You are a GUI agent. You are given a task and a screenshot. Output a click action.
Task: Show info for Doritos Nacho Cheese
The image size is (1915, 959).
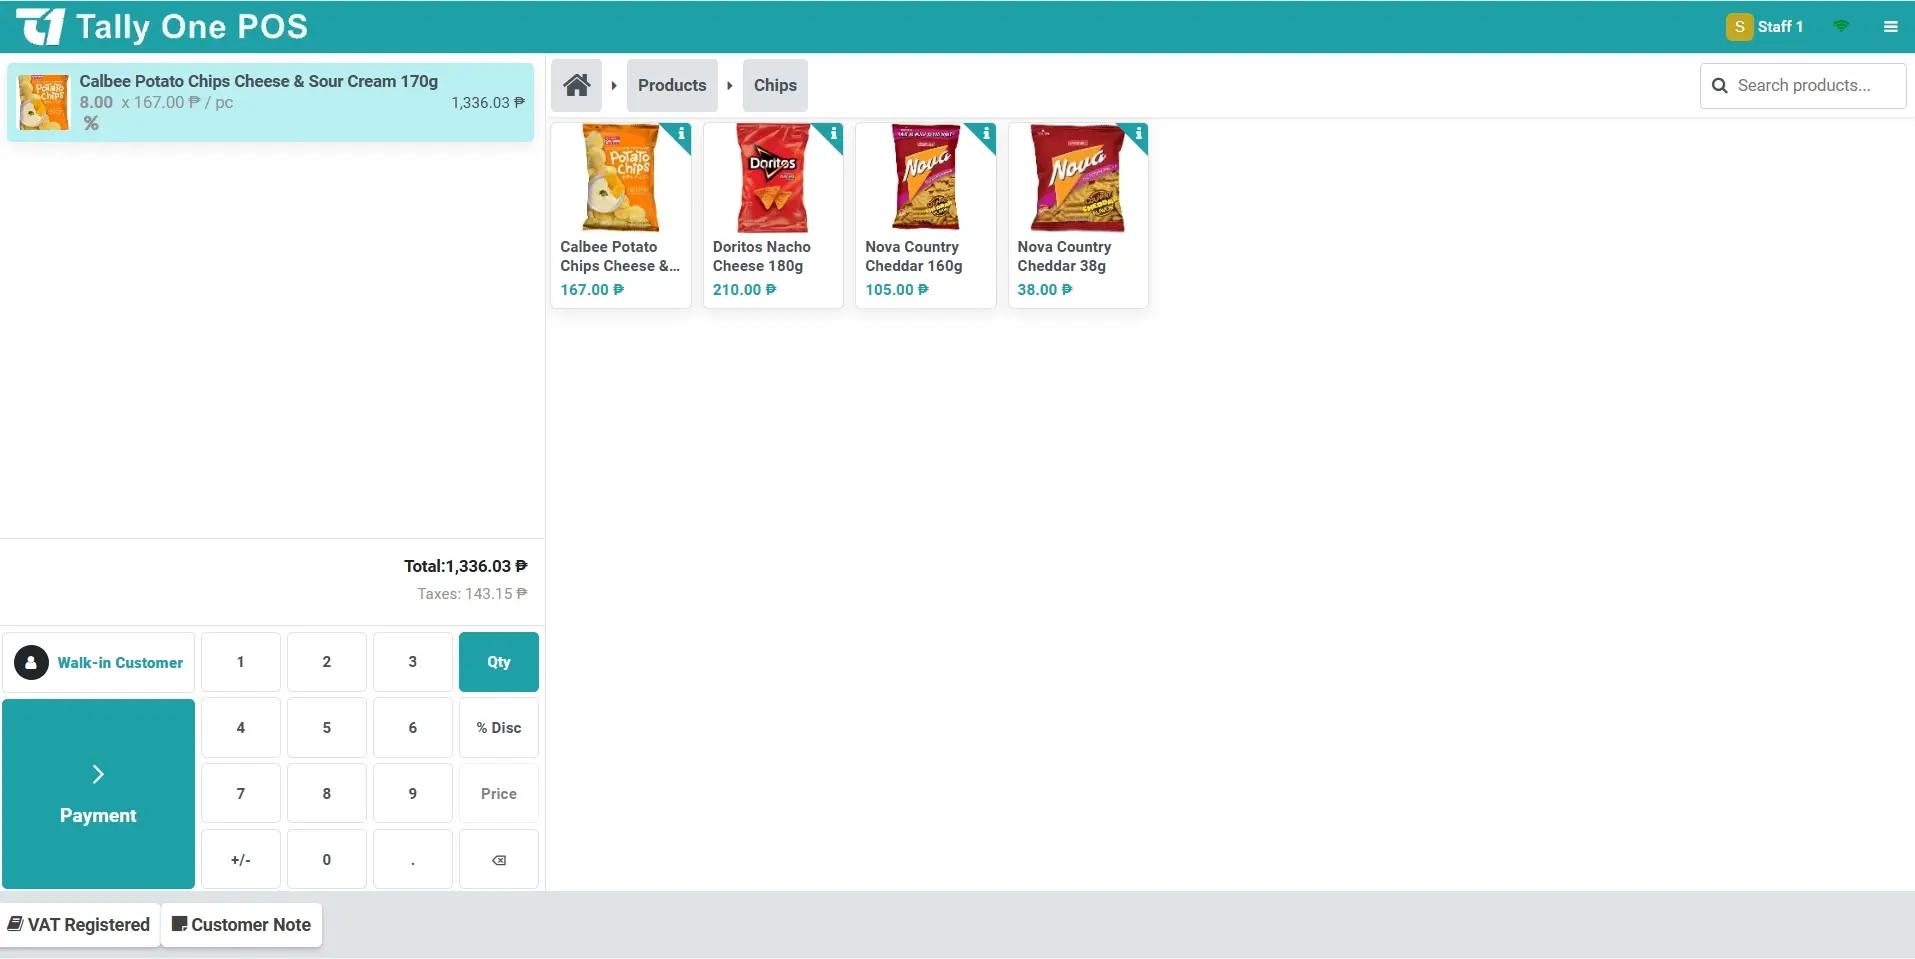point(833,134)
